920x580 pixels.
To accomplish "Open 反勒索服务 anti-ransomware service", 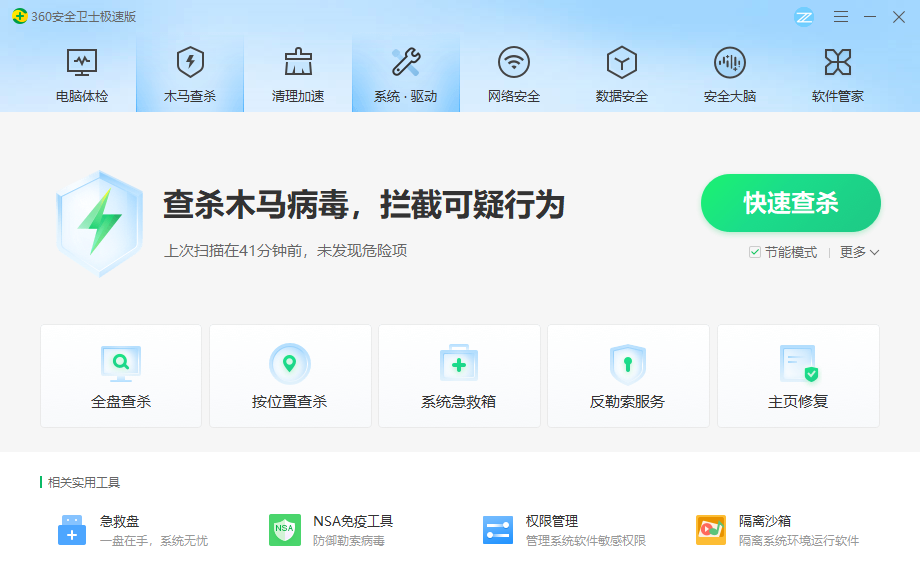I will click(x=627, y=375).
